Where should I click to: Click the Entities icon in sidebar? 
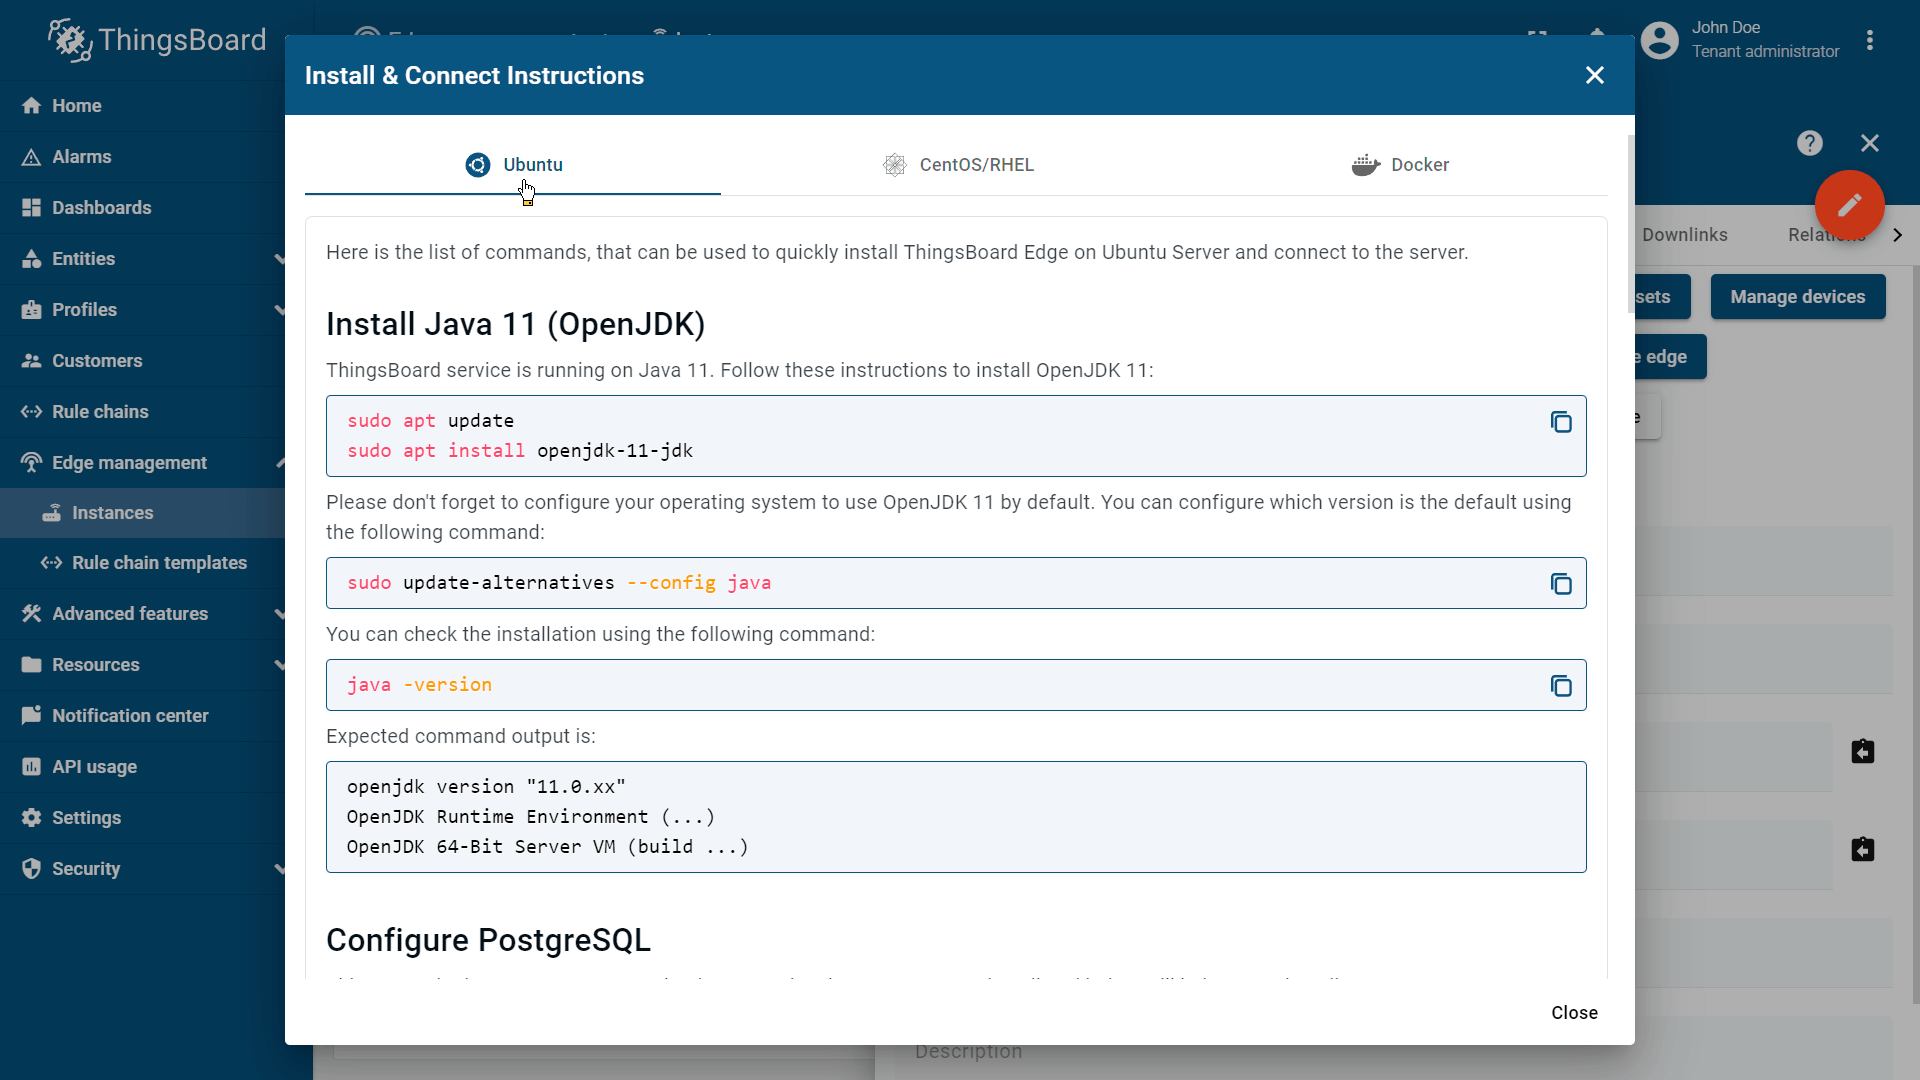click(x=31, y=259)
